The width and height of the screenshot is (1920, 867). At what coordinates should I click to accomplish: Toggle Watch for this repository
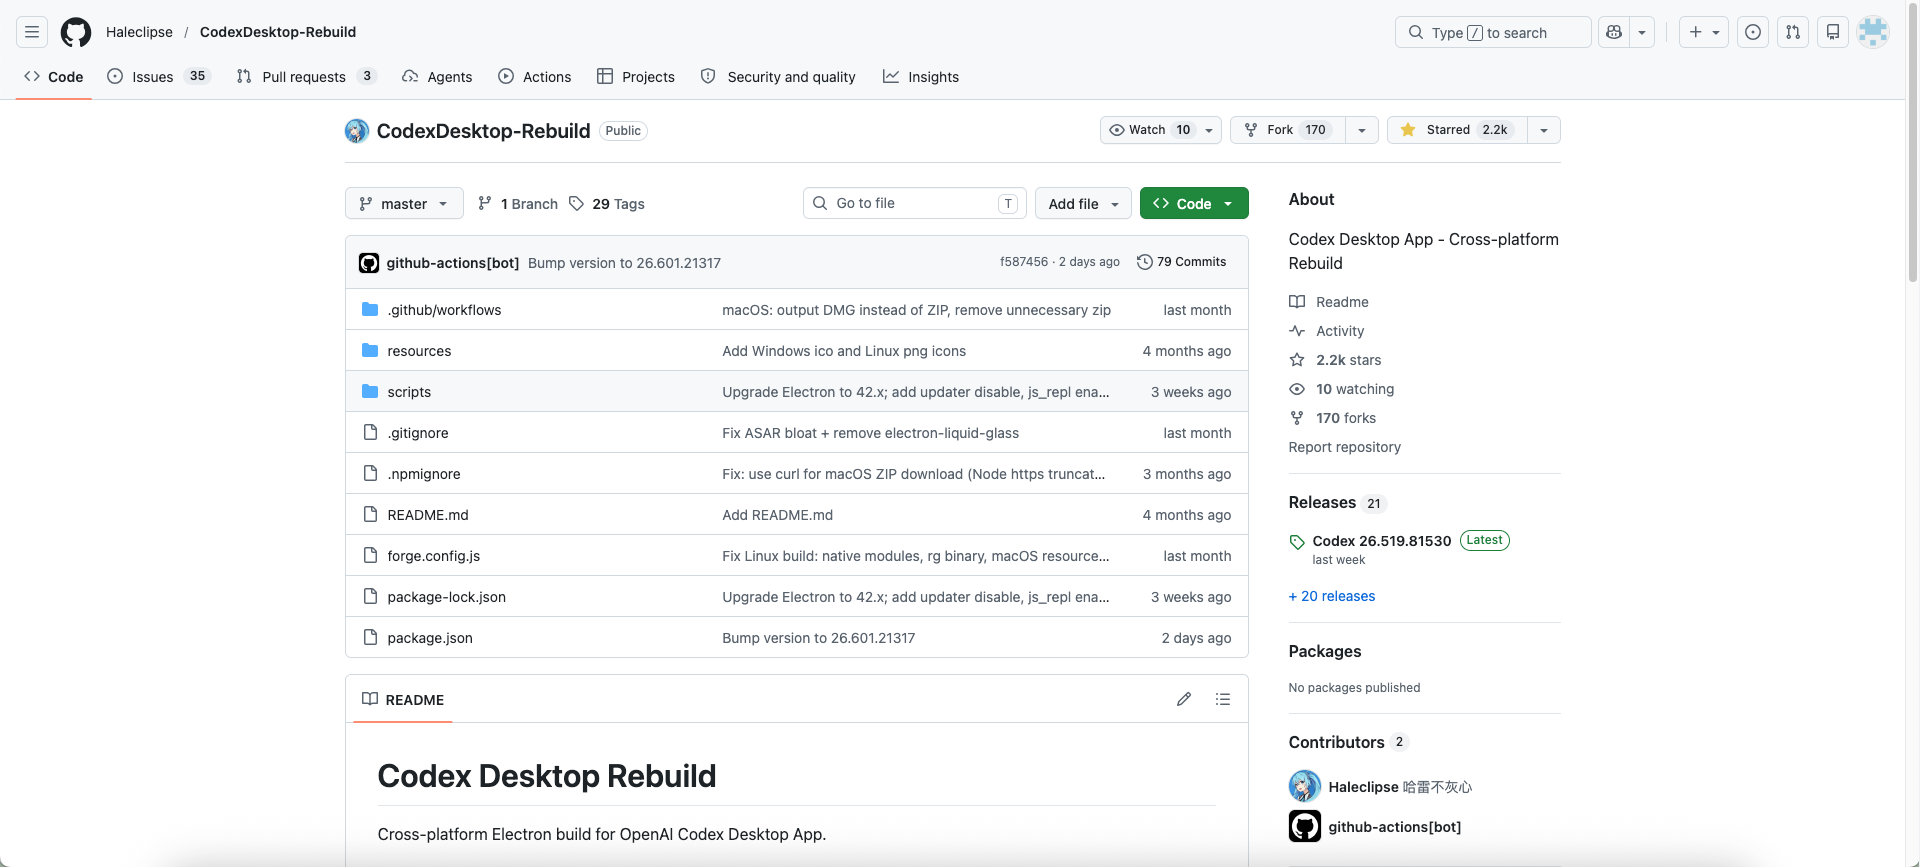point(1160,130)
